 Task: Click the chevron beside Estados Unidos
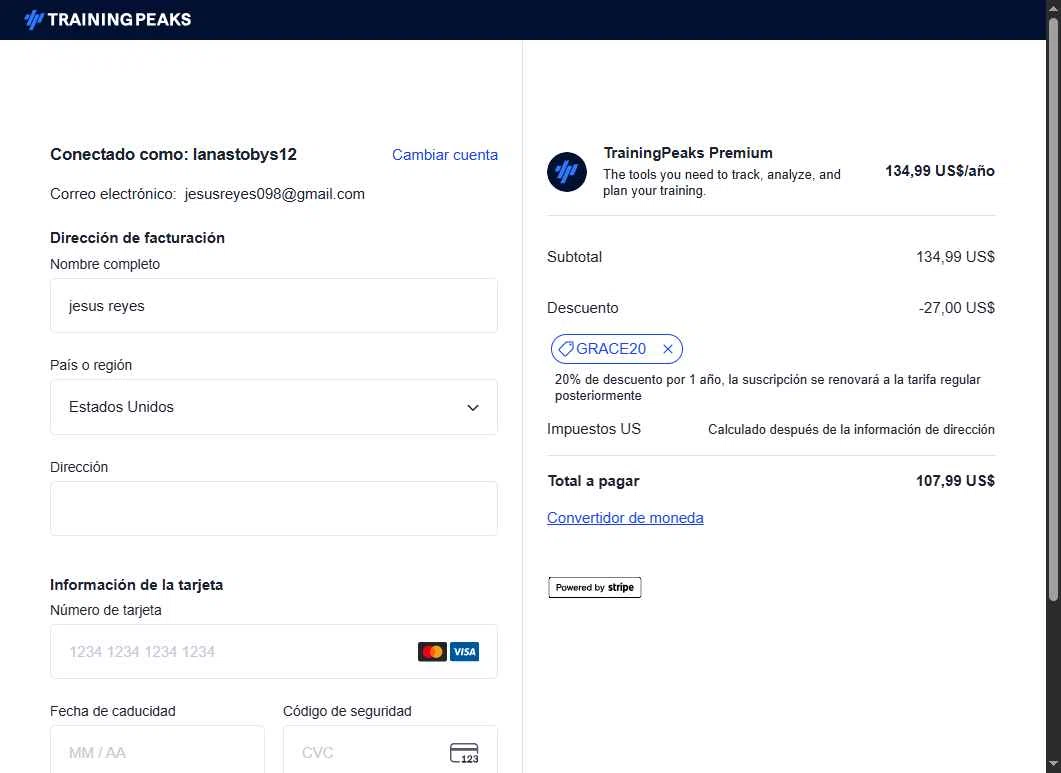pyautogui.click(x=473, y=407)
